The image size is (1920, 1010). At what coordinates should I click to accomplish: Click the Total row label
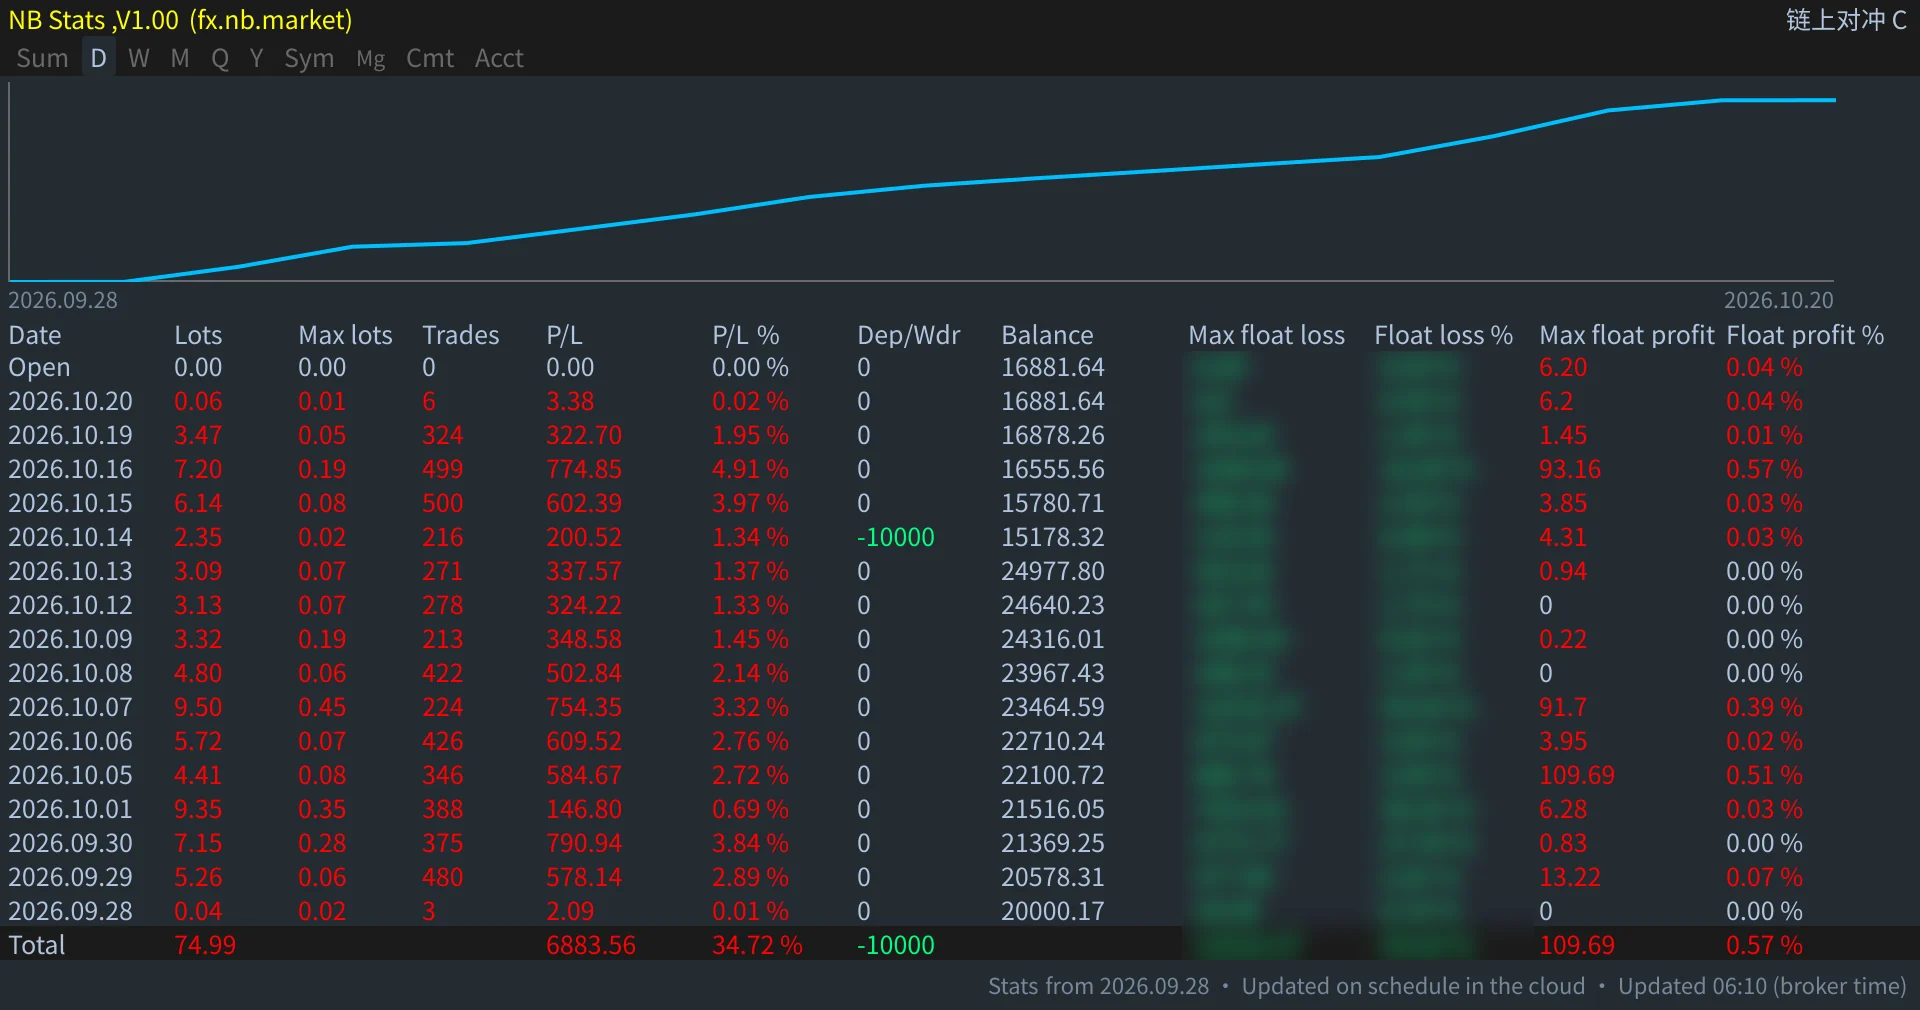(x=36, y=945)
